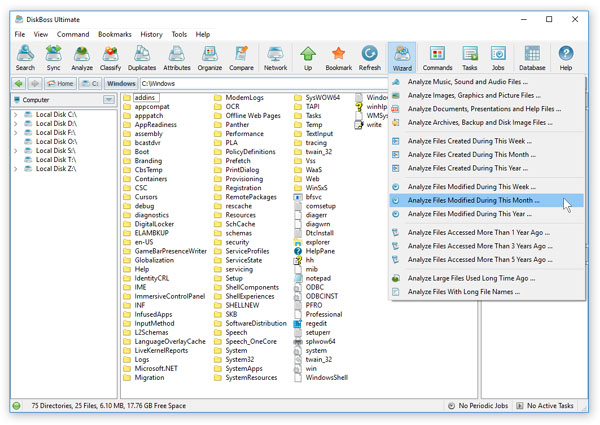Viewport: 600px width, 425px height.
Task: Choose Analyze Files Created During This Week
Action: pos(487,141)
